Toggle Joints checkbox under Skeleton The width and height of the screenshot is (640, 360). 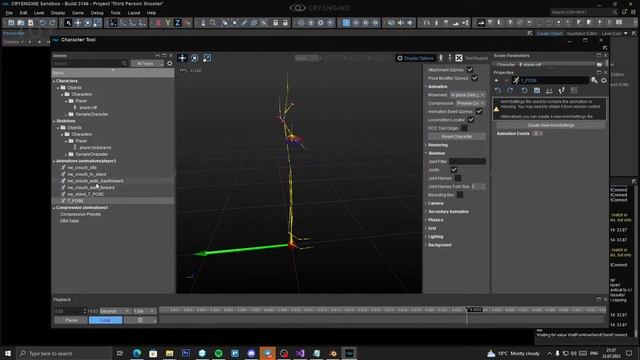click(x=454, y=170)
